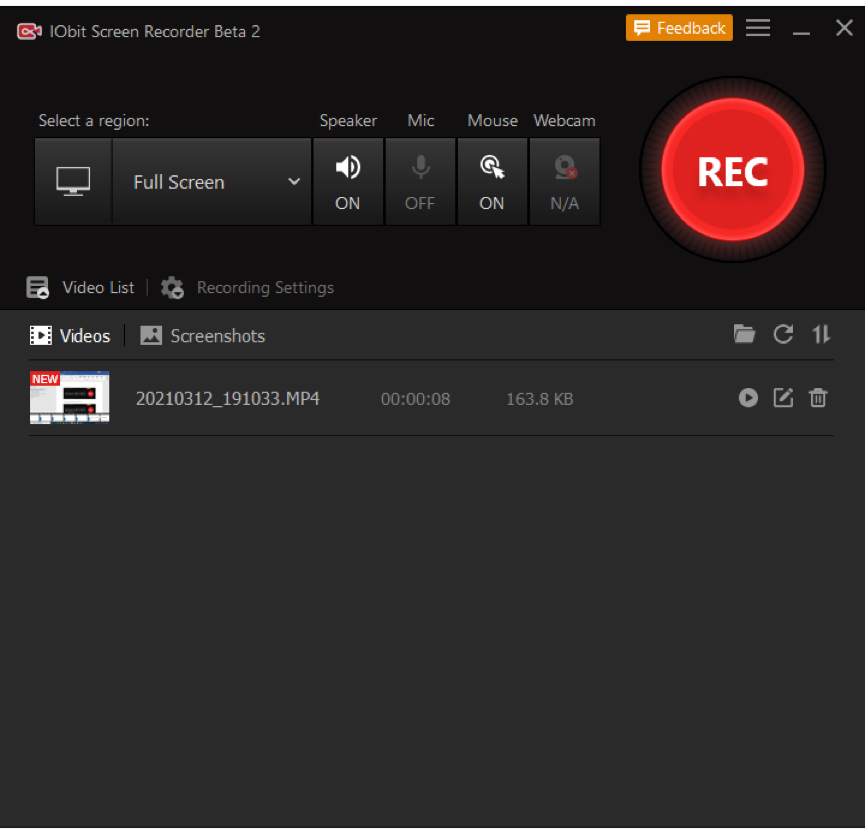Click the monitor region icon
The image size is (865, 829).
73,181
